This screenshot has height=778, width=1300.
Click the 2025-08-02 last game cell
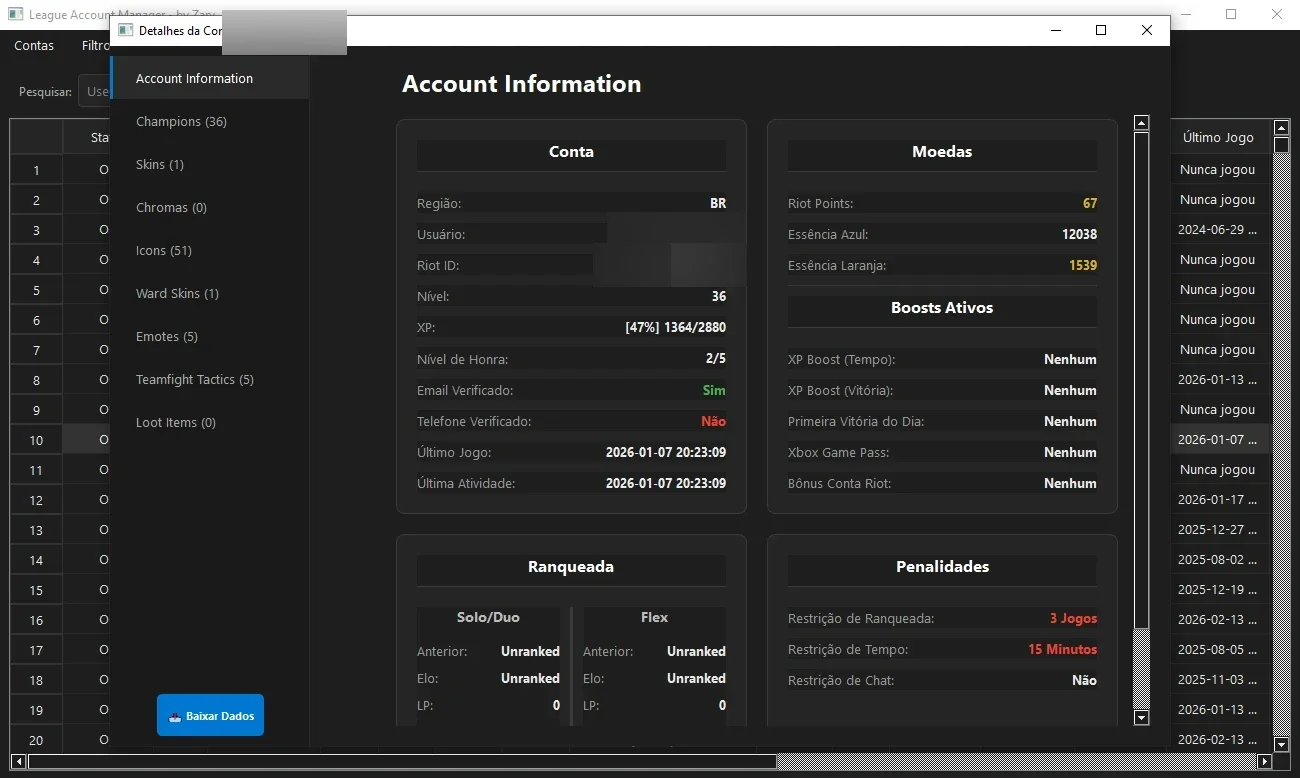(x=1218, y=559)
